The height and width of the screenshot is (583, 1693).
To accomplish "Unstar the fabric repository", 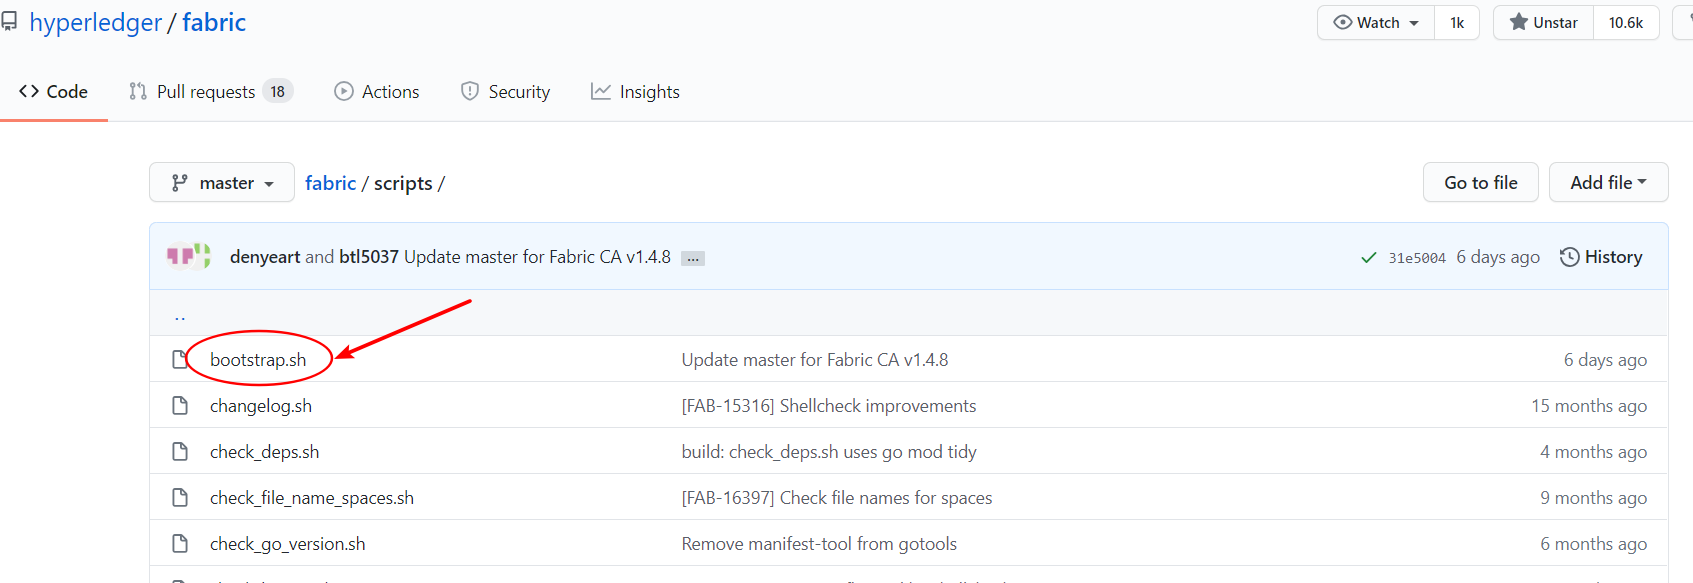I will (1543, 22).
